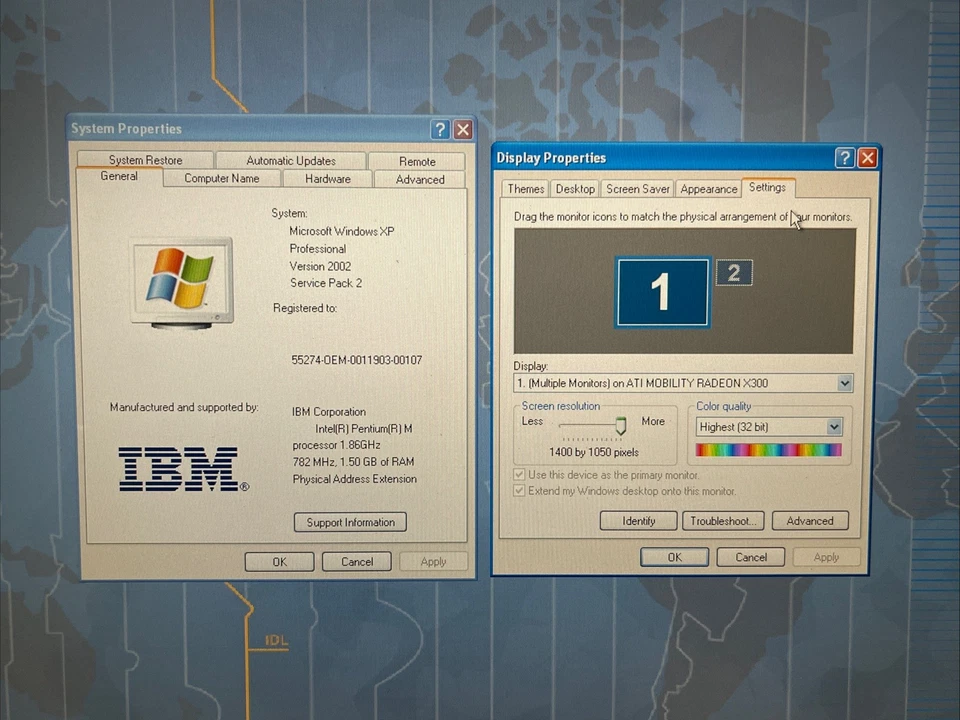Click the Identify button
This screenshot has height=720, width=960.
tap(638, 520)
